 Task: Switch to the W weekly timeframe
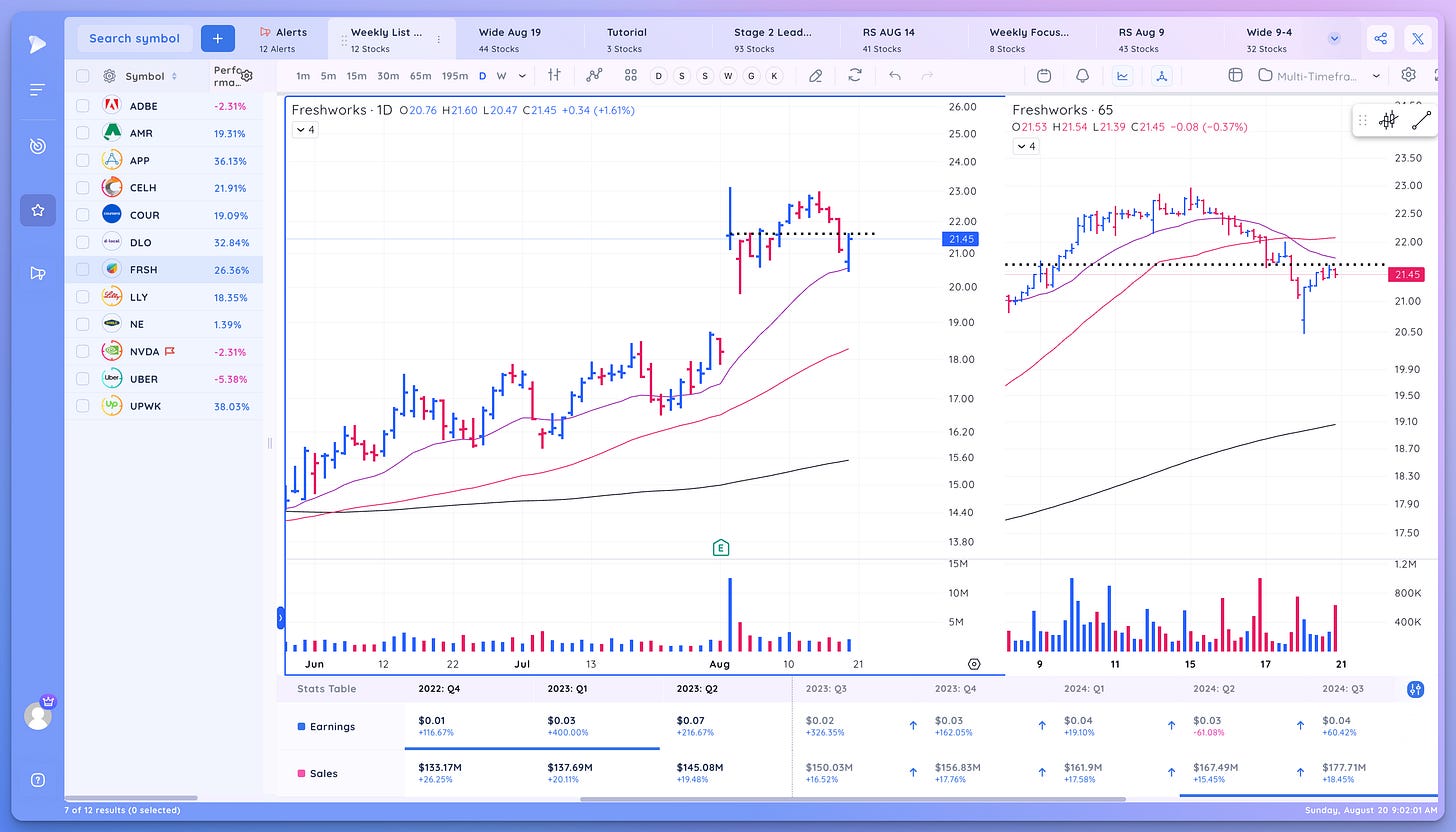coord(502,76)
